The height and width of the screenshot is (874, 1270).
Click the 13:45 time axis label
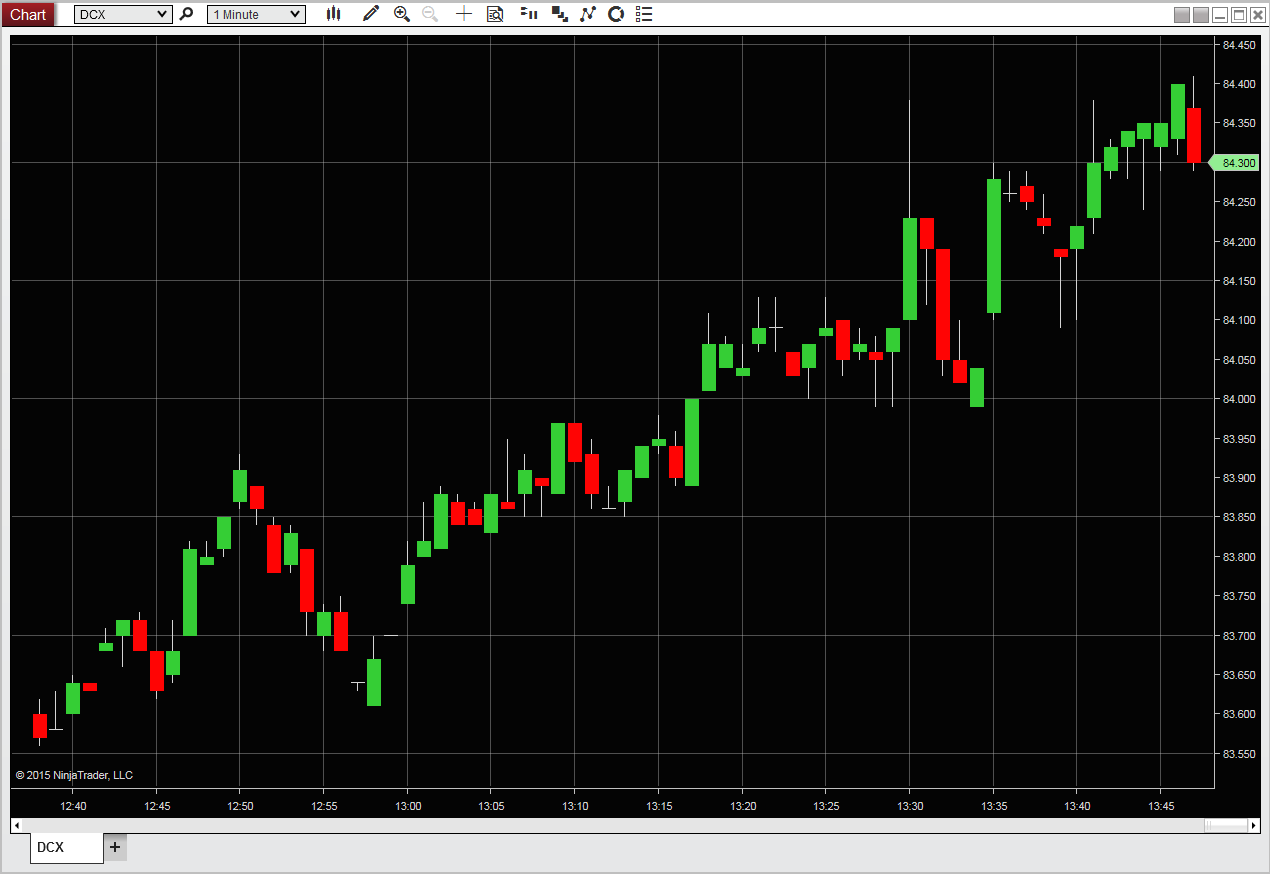pos(1160,805)
